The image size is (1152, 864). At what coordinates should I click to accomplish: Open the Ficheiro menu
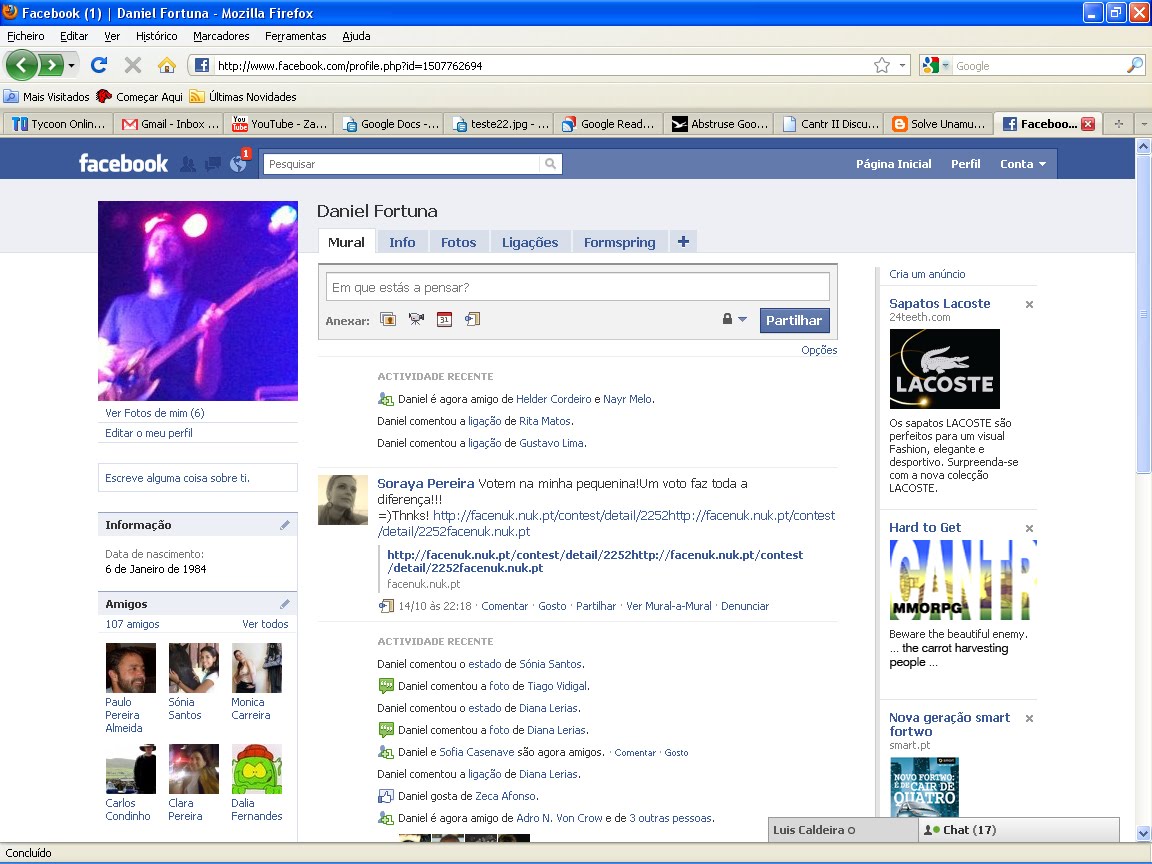pos(26,36)
